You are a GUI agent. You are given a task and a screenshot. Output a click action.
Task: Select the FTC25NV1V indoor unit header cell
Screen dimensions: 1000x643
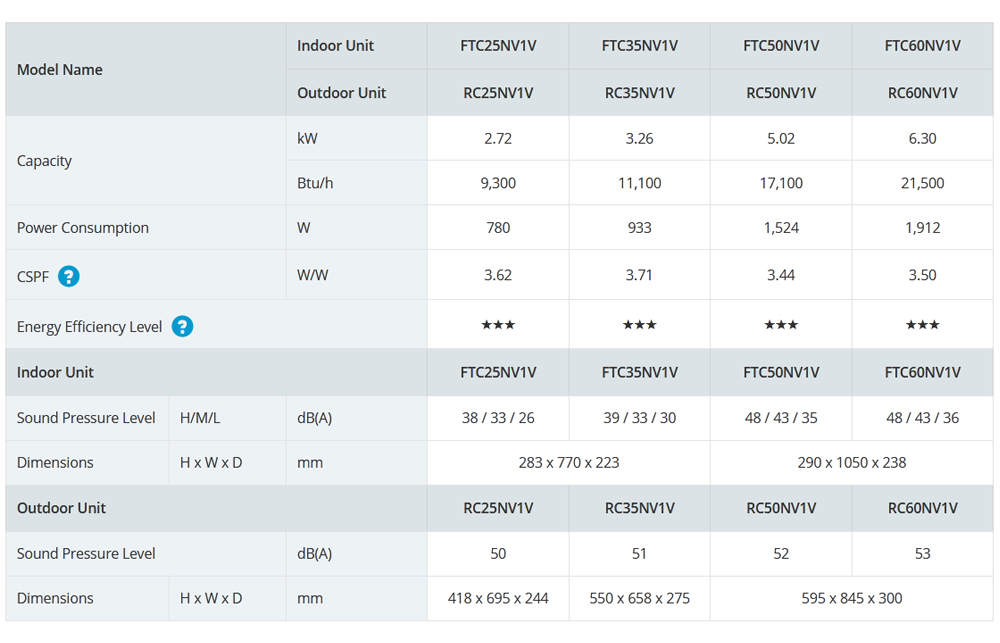[498, 46]
